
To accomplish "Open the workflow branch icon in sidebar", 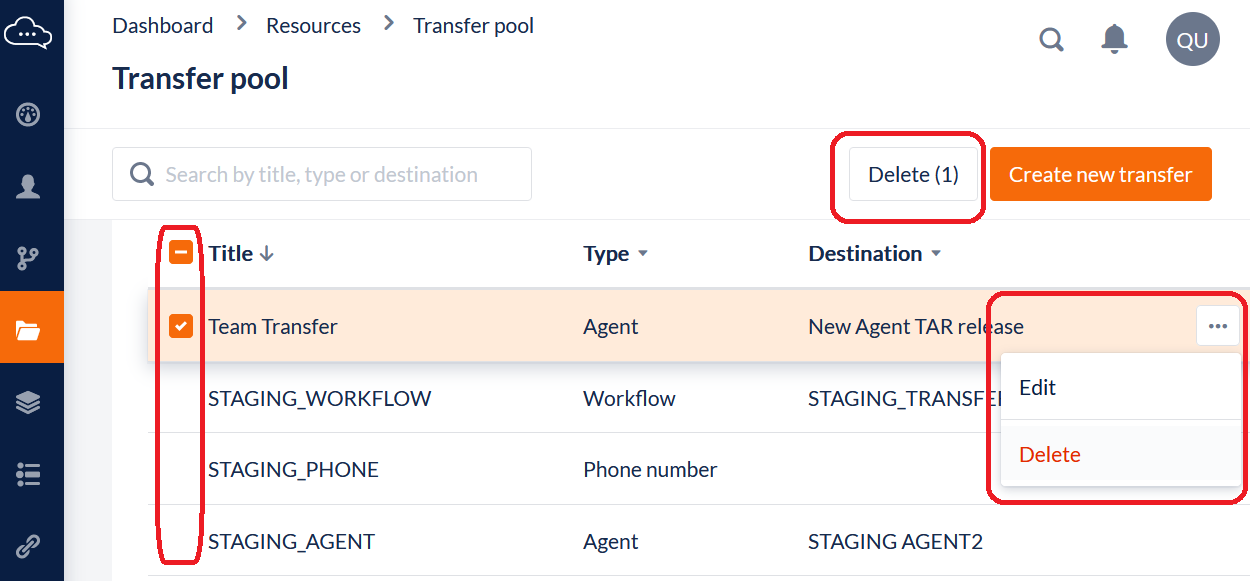I will click(x=28, y=259).
